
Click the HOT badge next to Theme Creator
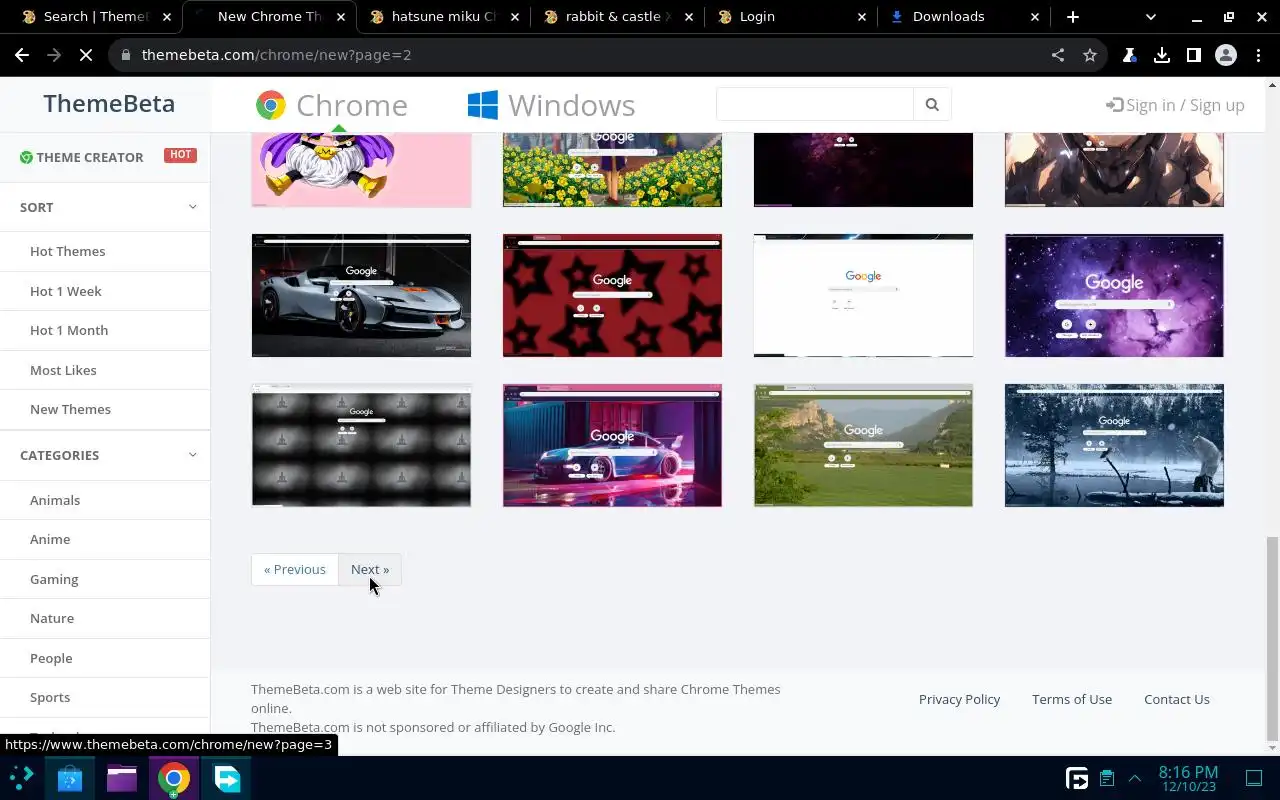point(180,155)
